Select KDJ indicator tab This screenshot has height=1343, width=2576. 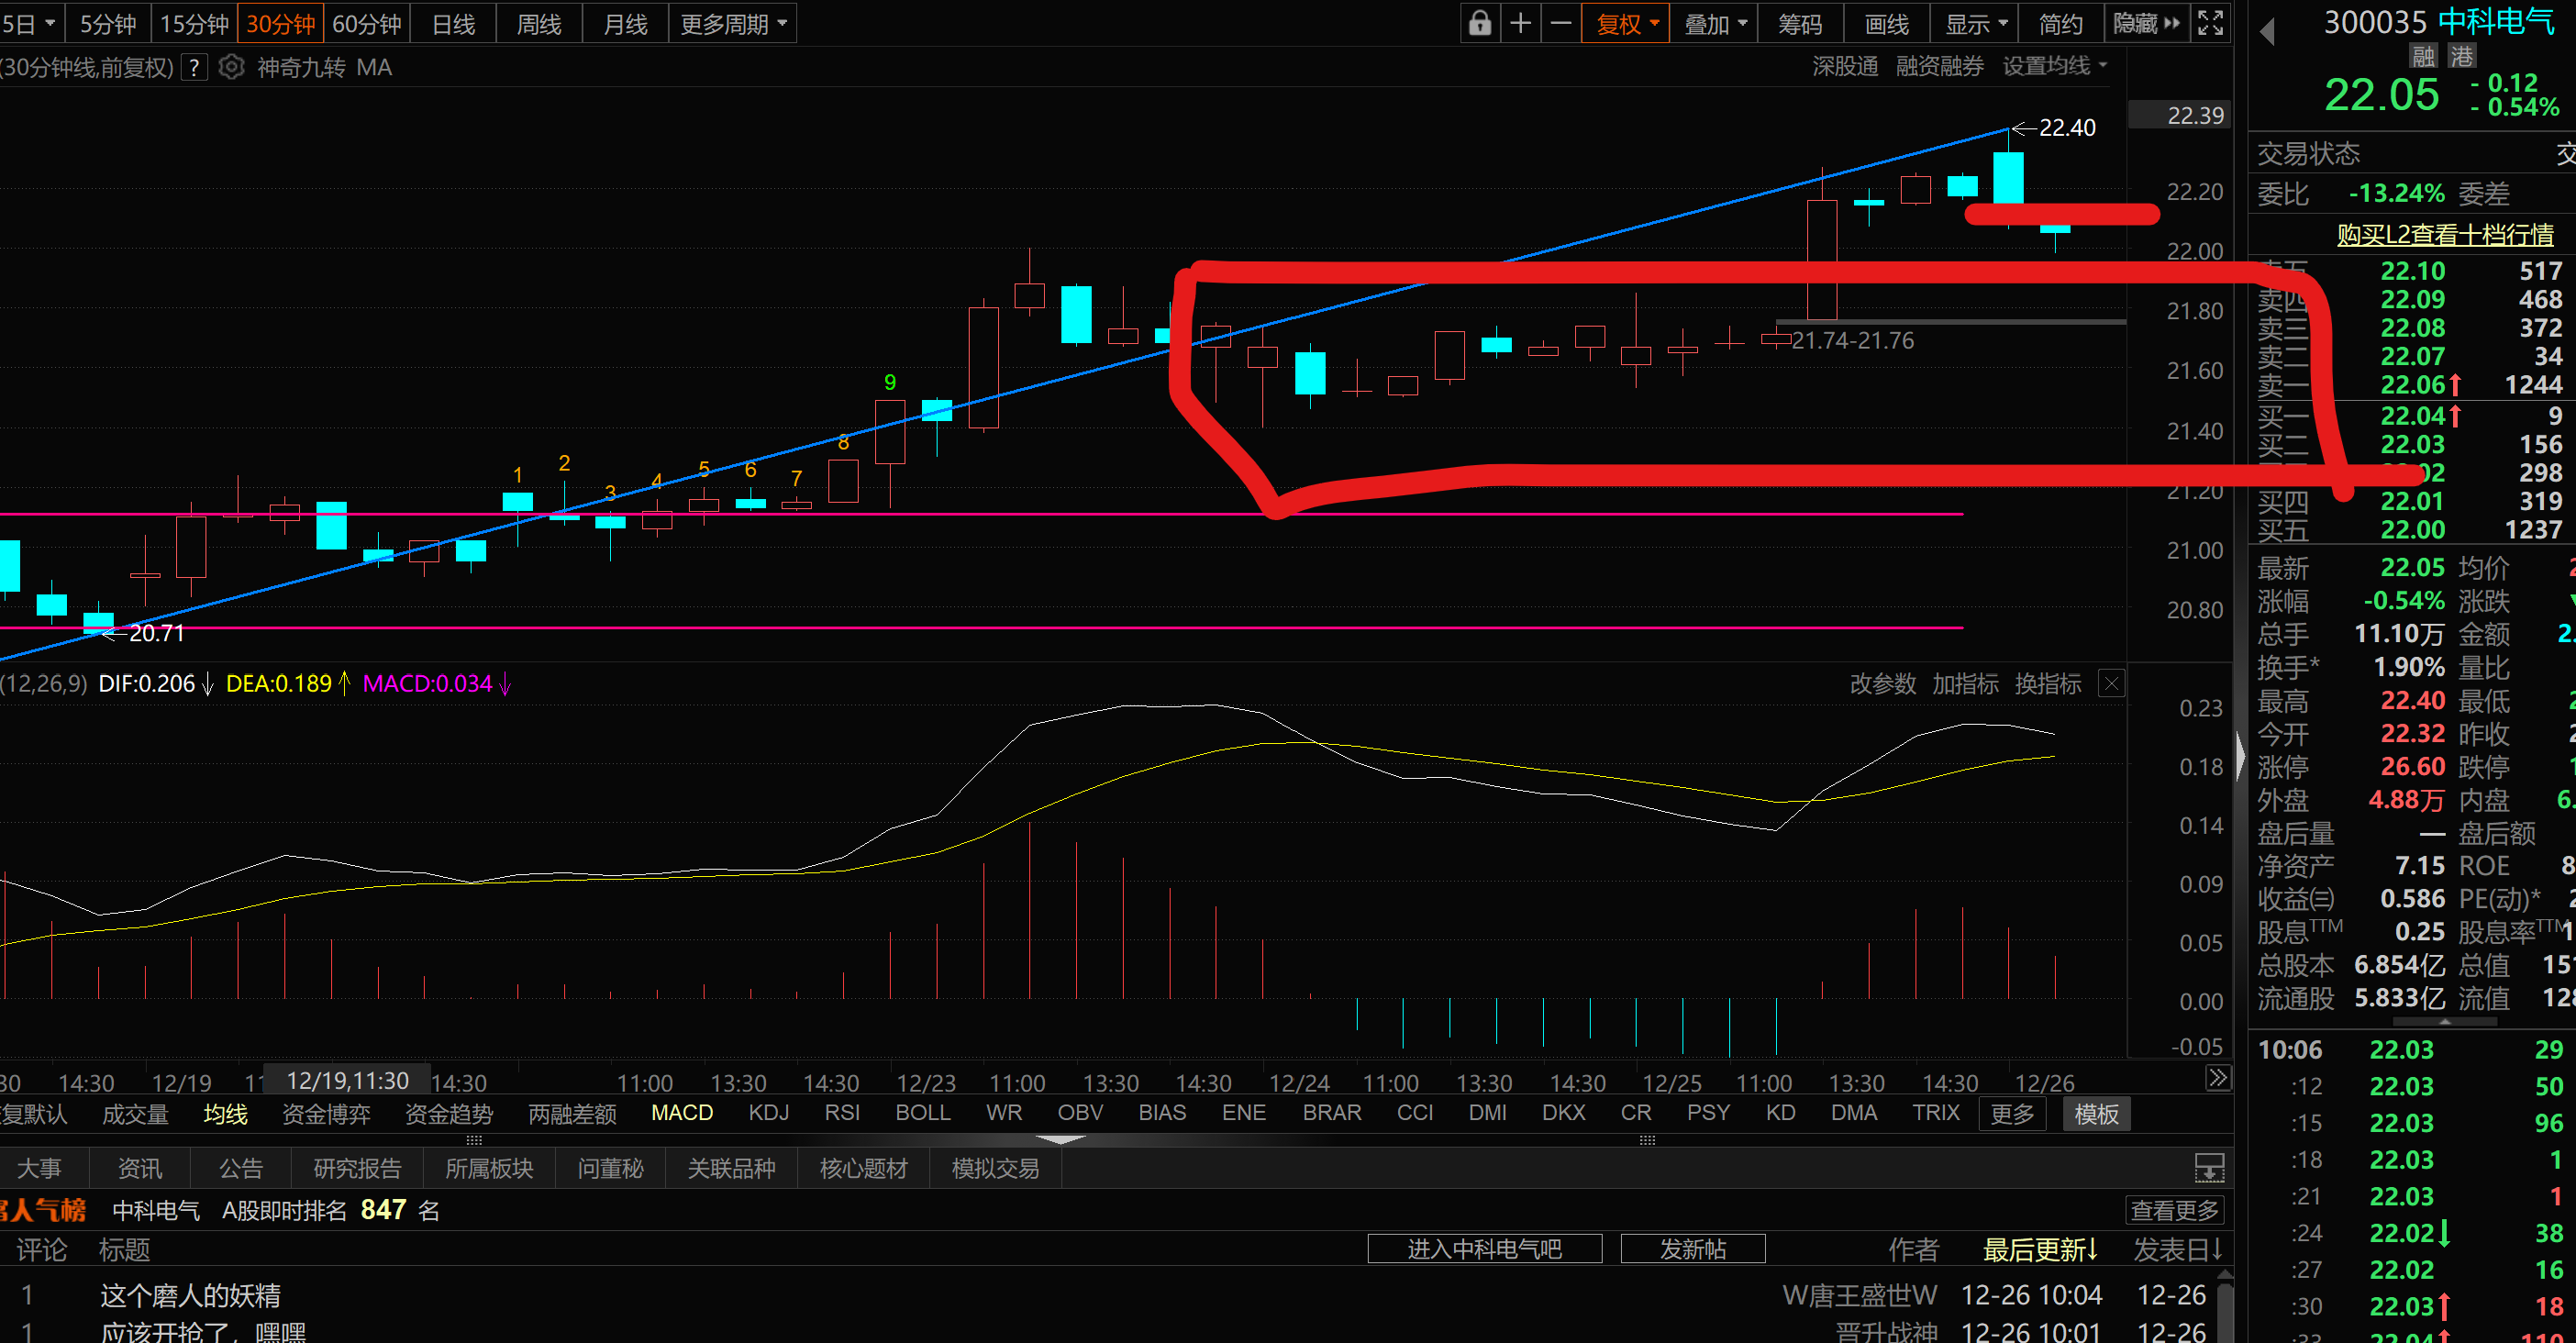coord(768,1113)
